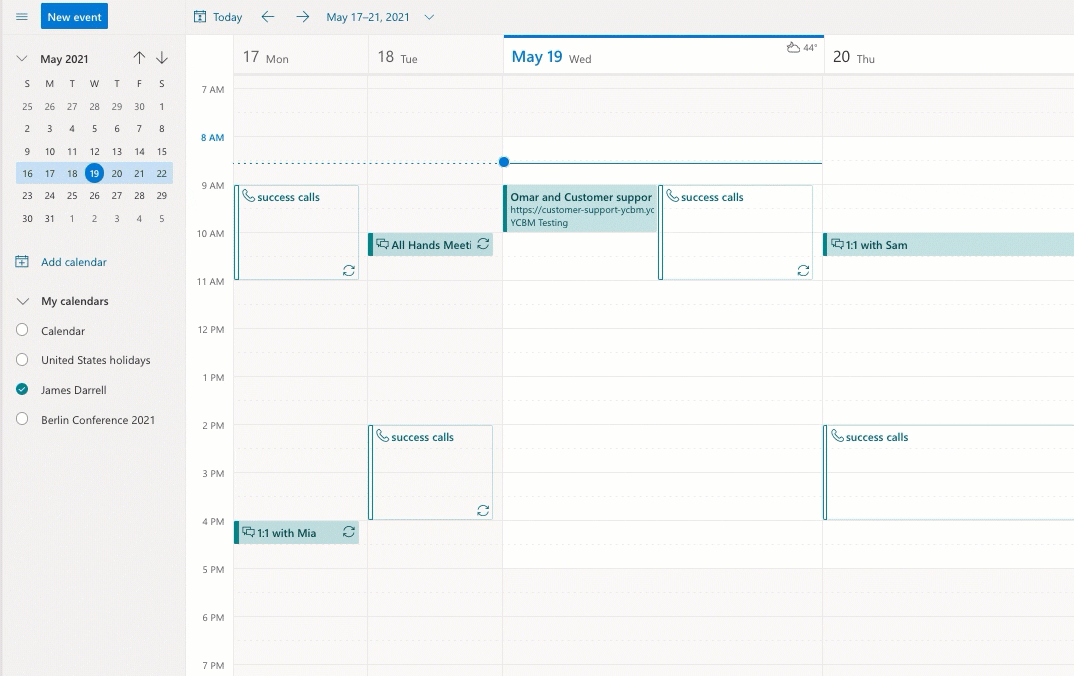
Task: Open the May 17–21, 2021 date dropdown
Action: 429,17
